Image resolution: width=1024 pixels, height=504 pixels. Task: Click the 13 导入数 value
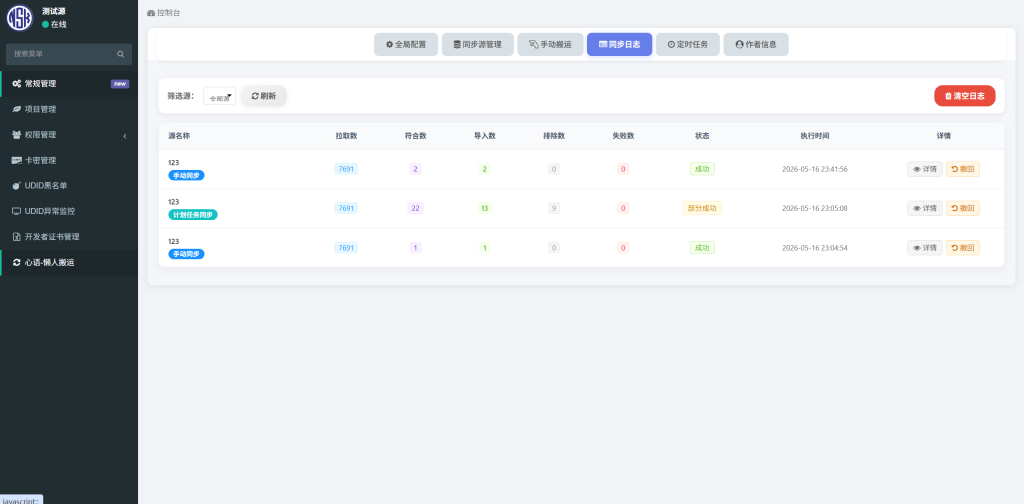click(484, 208)
